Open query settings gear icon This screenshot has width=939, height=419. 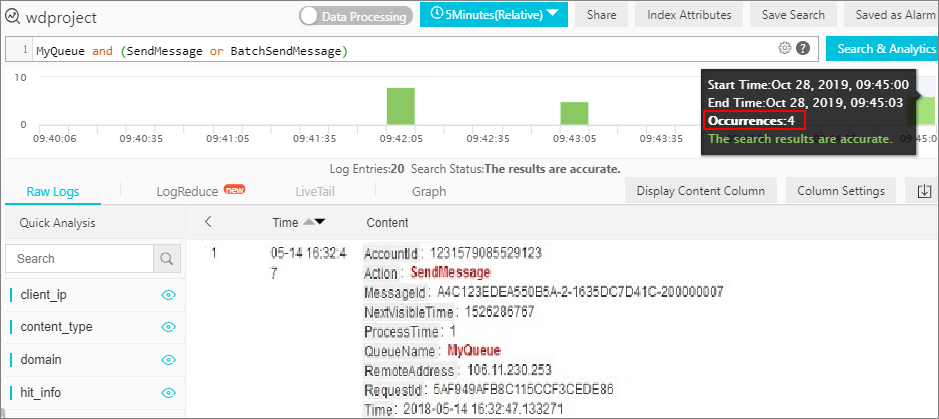coord(784,48)
